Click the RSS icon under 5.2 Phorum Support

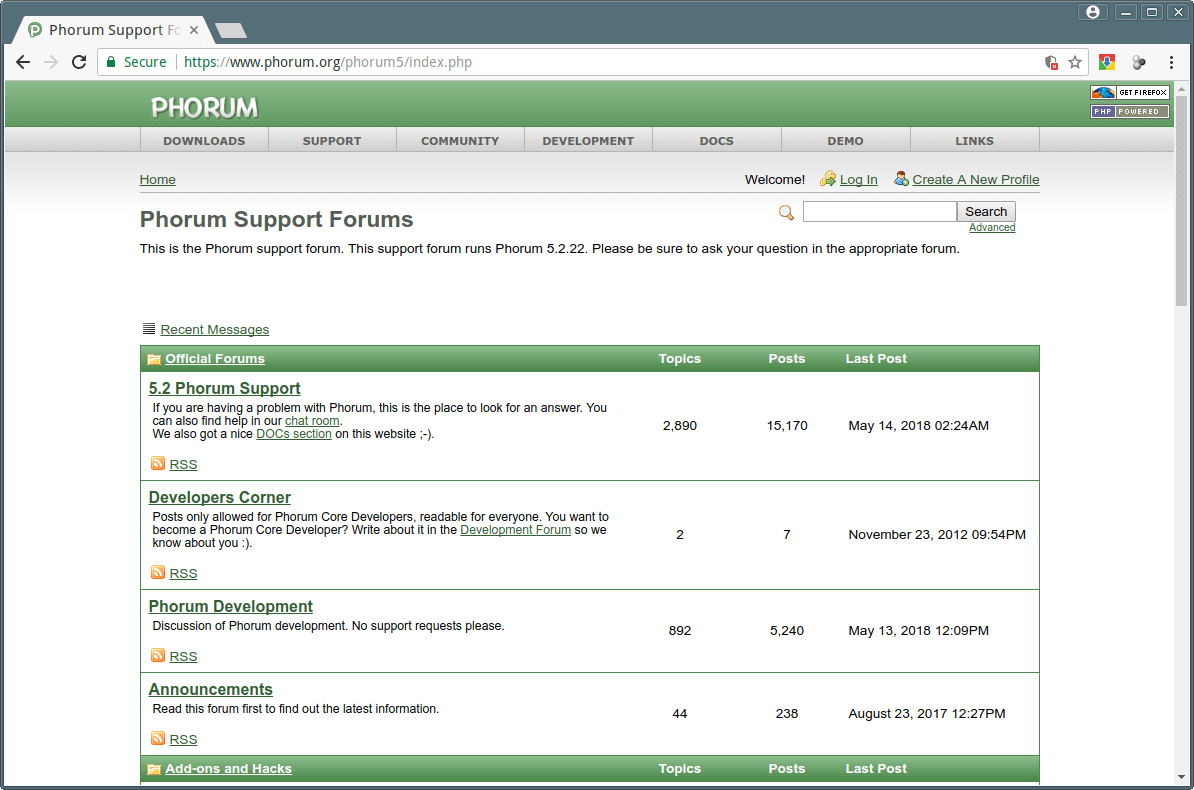[x=158, y=464]
